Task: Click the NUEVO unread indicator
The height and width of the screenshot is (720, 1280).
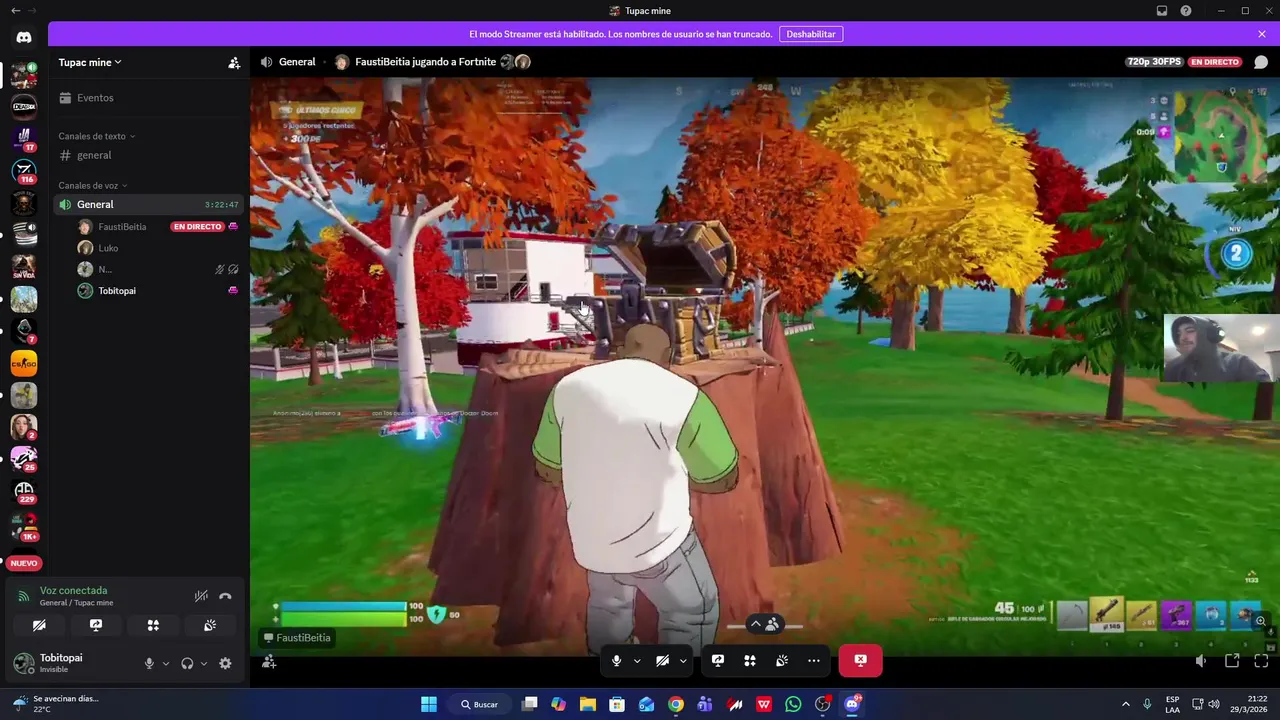Action: 24,563
